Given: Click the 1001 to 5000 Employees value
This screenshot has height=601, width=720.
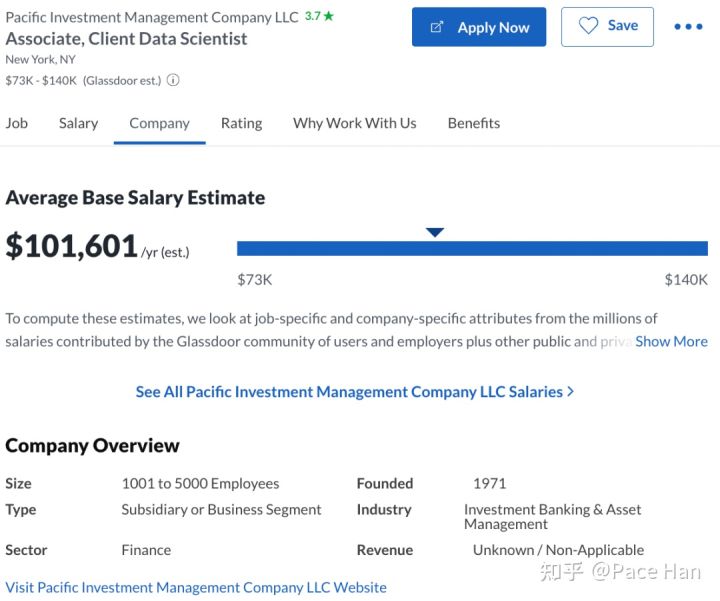Looking at the screenshot, I should click(200, 483).
